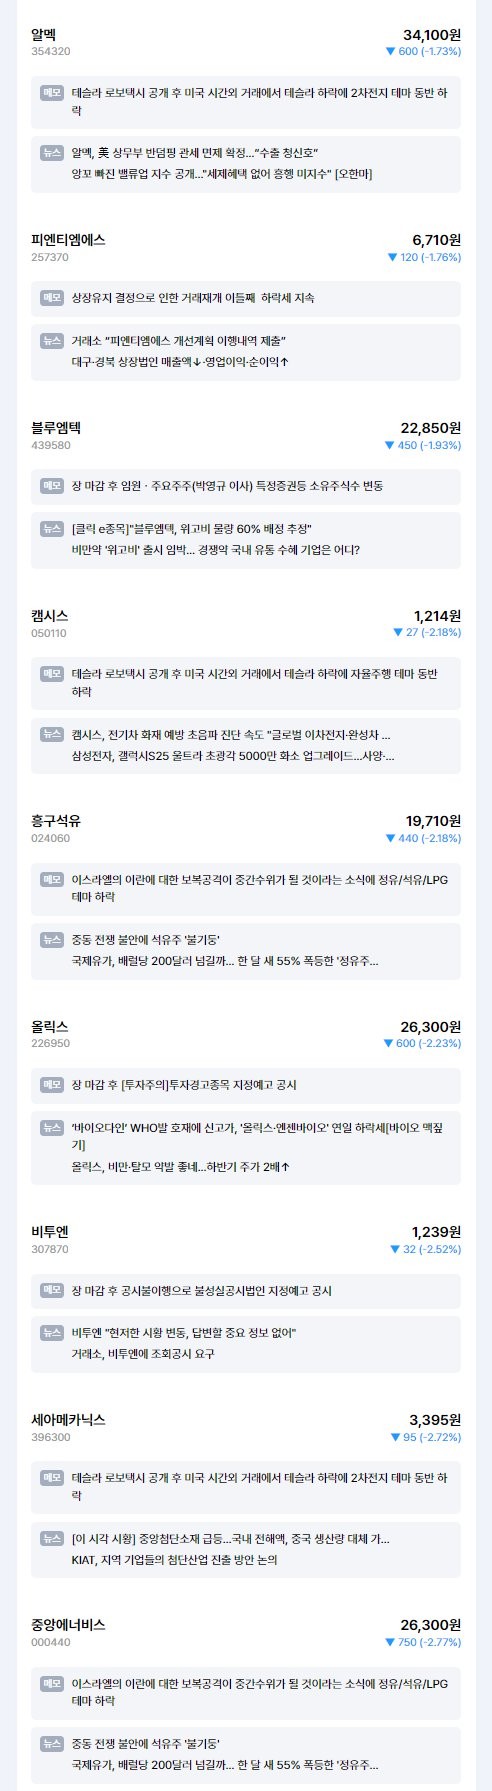Click the 메모 badge under 캠시스
Image resolution: width=492 pixels, height=1791 pixels.
coord(52,674)
